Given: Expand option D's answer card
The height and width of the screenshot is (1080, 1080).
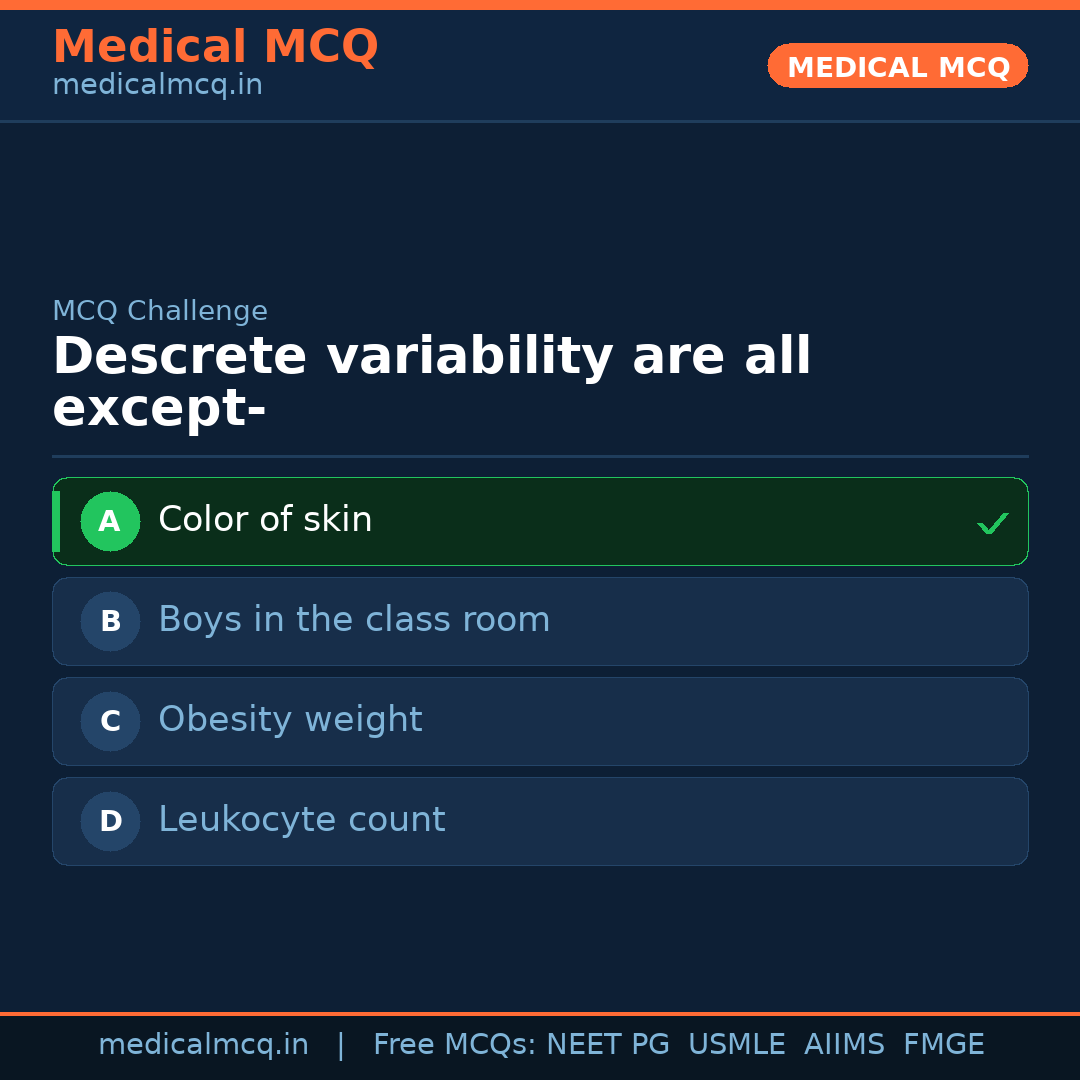Looking at the screenshot, I should (540, 821).
